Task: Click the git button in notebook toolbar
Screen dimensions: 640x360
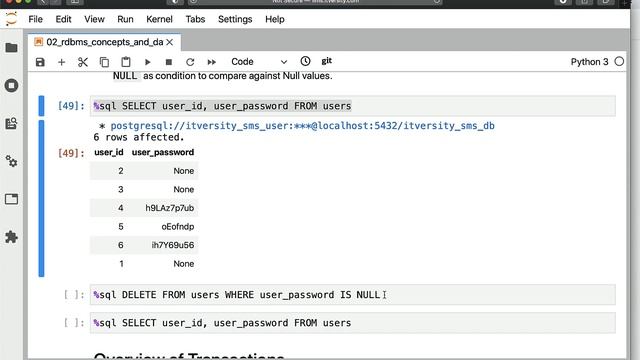Action: click(x=327, y=61)
